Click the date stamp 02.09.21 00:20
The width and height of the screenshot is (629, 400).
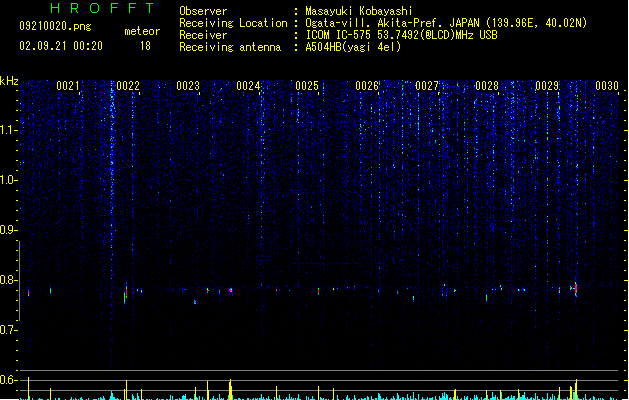point(61,46)
